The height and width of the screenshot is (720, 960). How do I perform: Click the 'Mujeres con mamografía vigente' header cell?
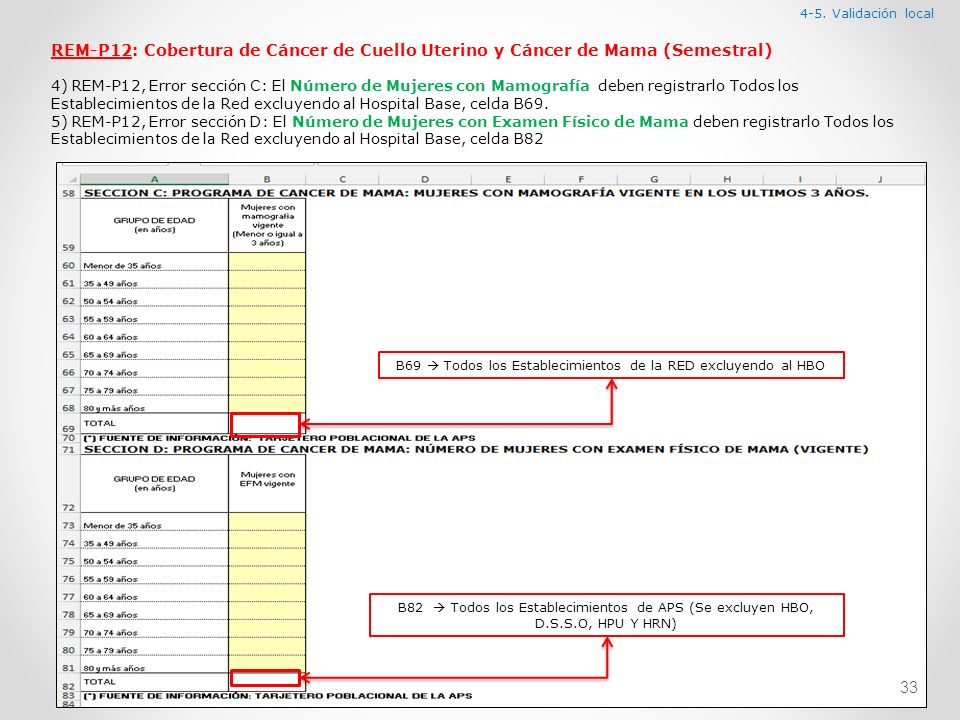(268, 225)
